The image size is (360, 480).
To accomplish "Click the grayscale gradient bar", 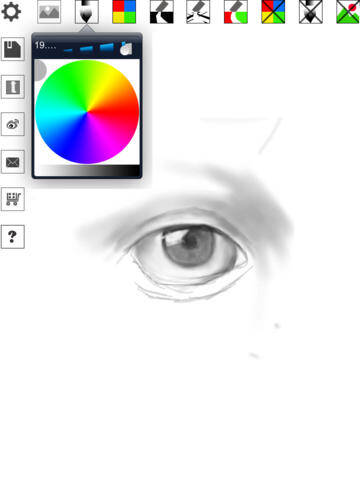I will 87,171.
